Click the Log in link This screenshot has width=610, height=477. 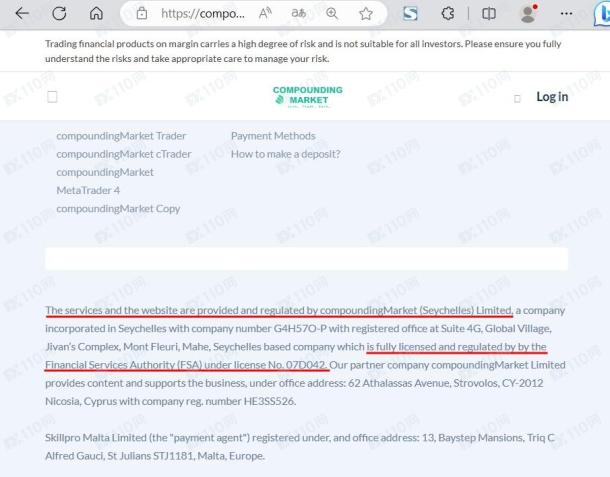[552, 96]
